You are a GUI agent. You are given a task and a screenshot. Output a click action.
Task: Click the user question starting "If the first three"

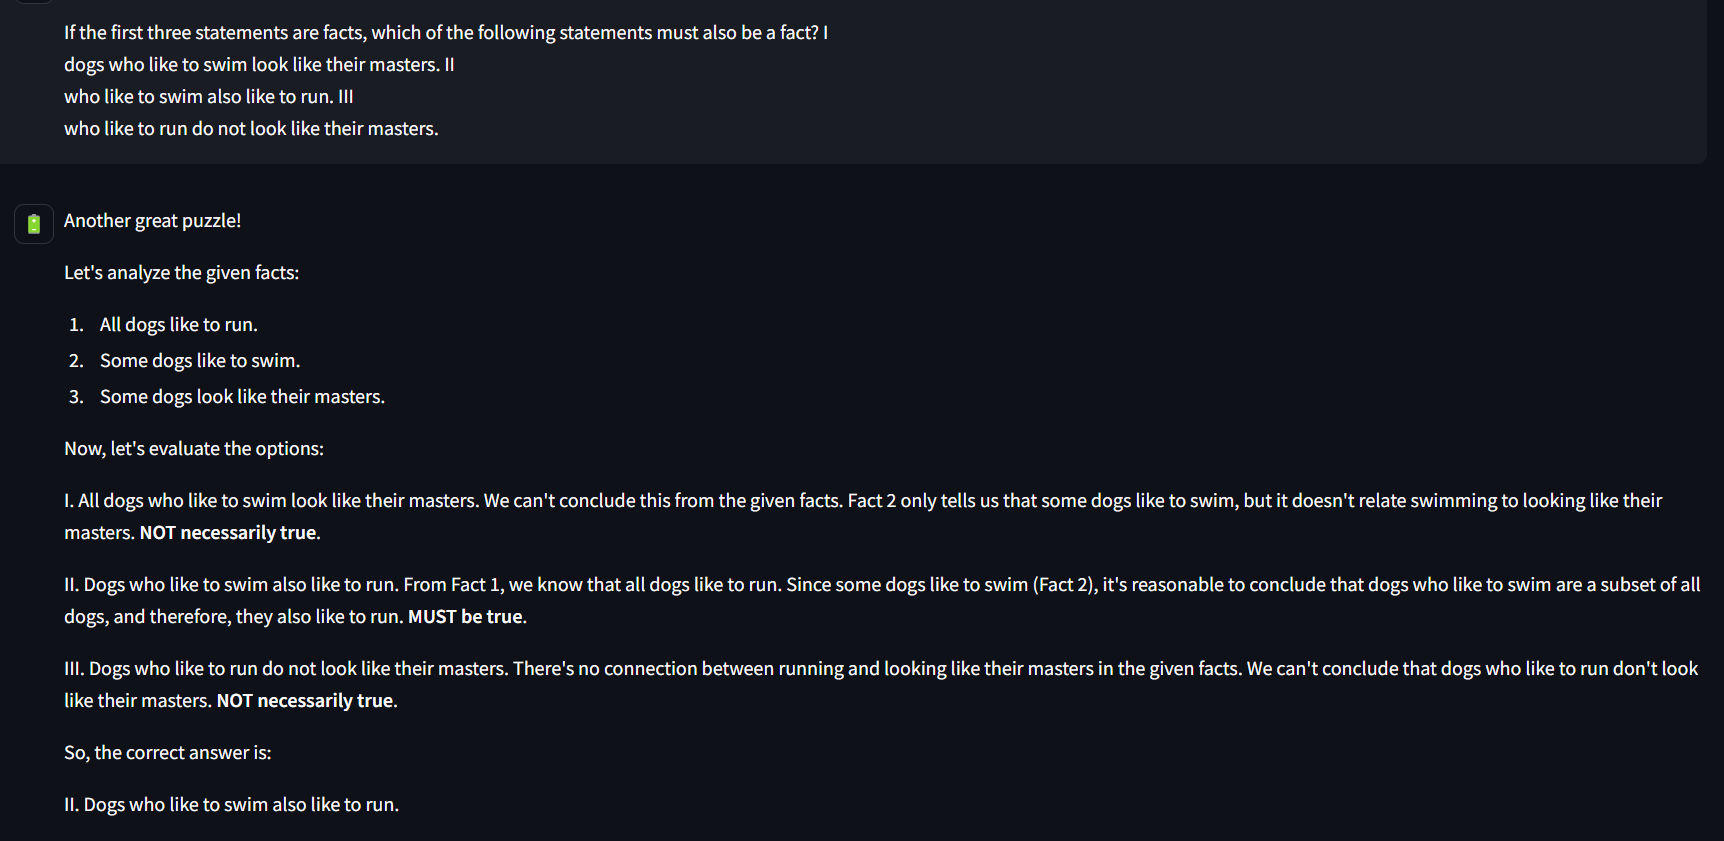[446, 32]
